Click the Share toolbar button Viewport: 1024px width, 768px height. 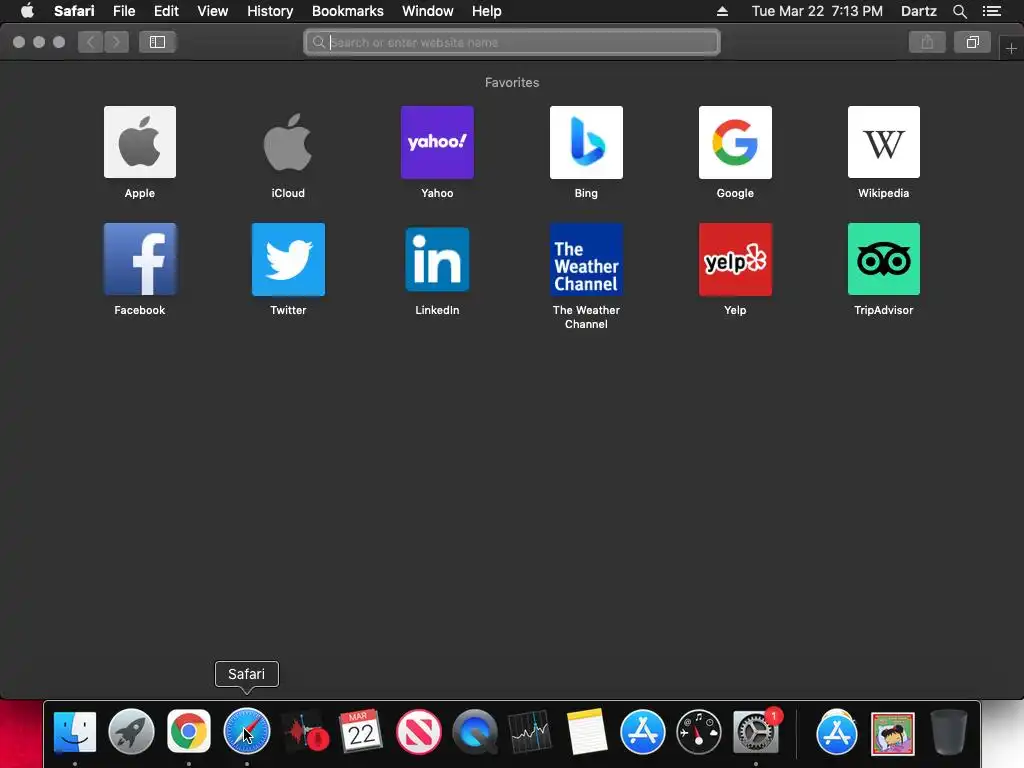(x=927, y=42)
